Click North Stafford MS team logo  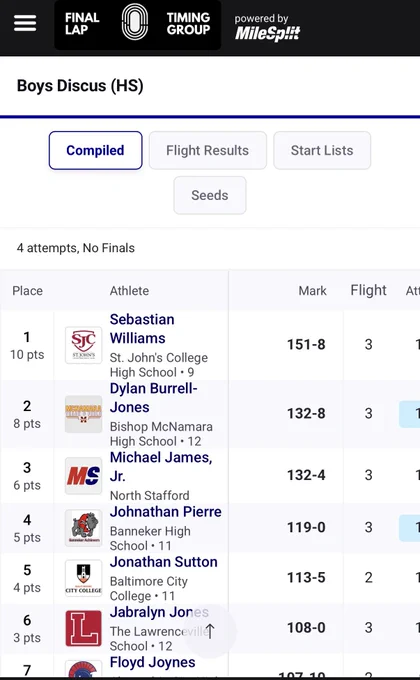83,476
